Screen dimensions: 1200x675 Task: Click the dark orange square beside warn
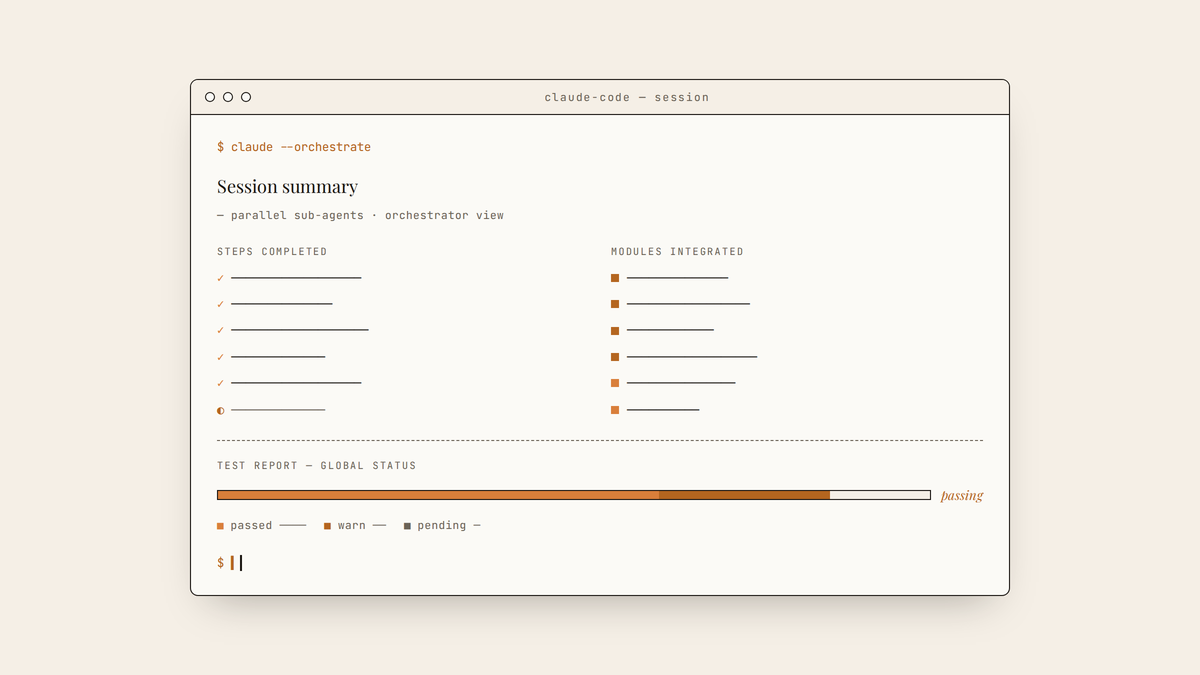click(x=327, y=526)
